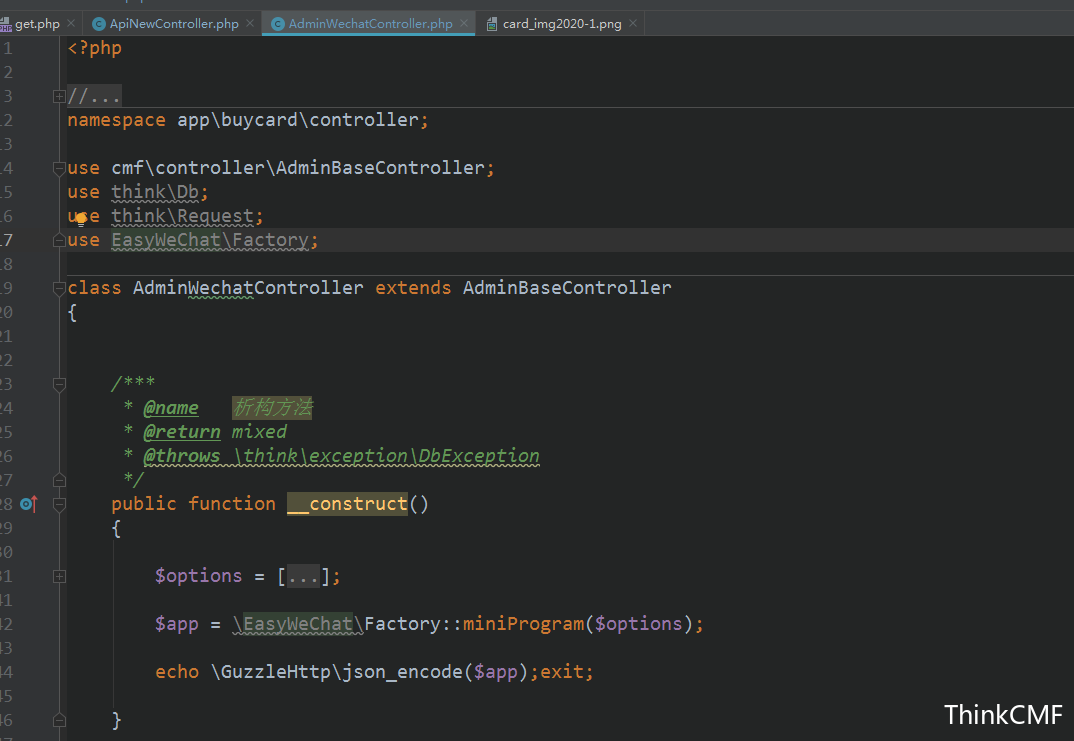Screen dimensions: 1074x741
Task: Click the namespace app\buycard\controller text
Action: click(298, 121)
